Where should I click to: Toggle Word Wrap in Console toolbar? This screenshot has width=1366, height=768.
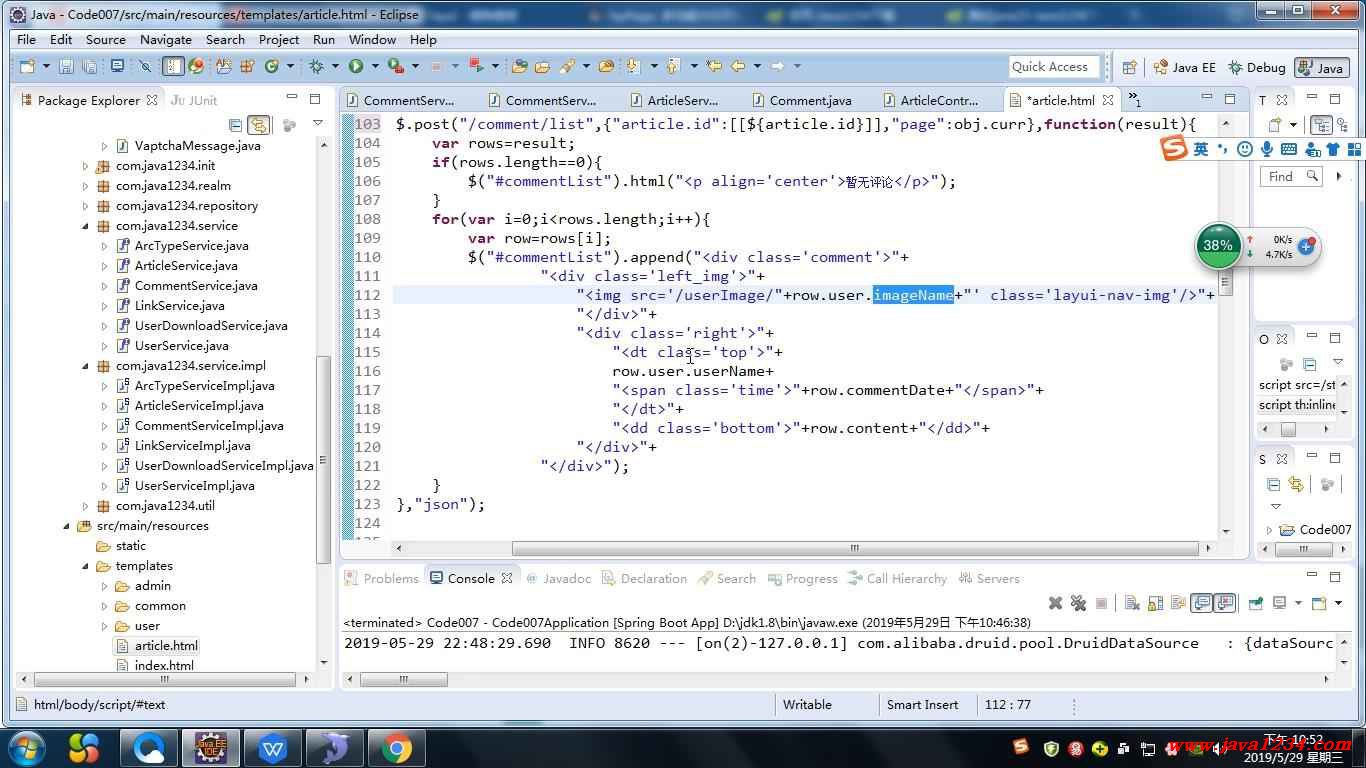(1178, 603)
